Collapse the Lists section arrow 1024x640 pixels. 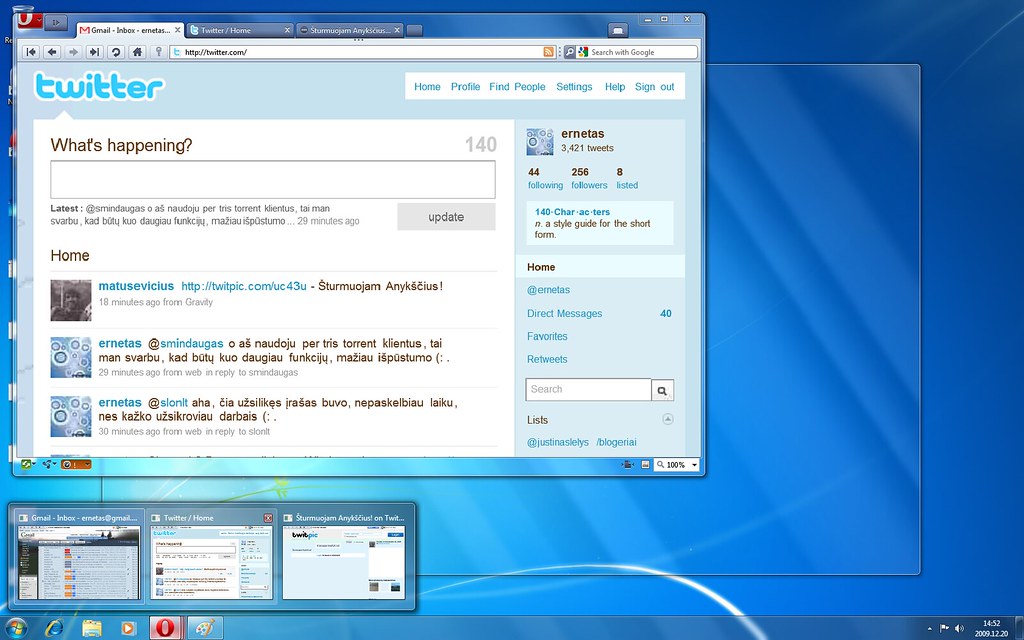click(x=667, y=419)
